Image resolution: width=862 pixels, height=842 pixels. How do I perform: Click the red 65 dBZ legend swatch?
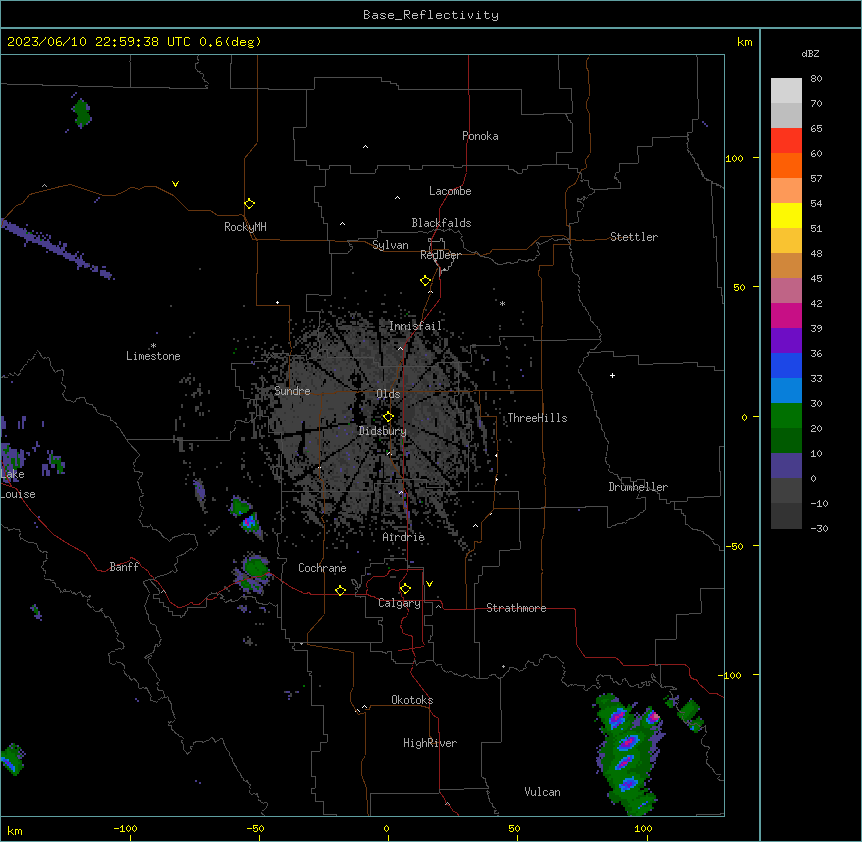pyautogui.click(x=786, y=140)
